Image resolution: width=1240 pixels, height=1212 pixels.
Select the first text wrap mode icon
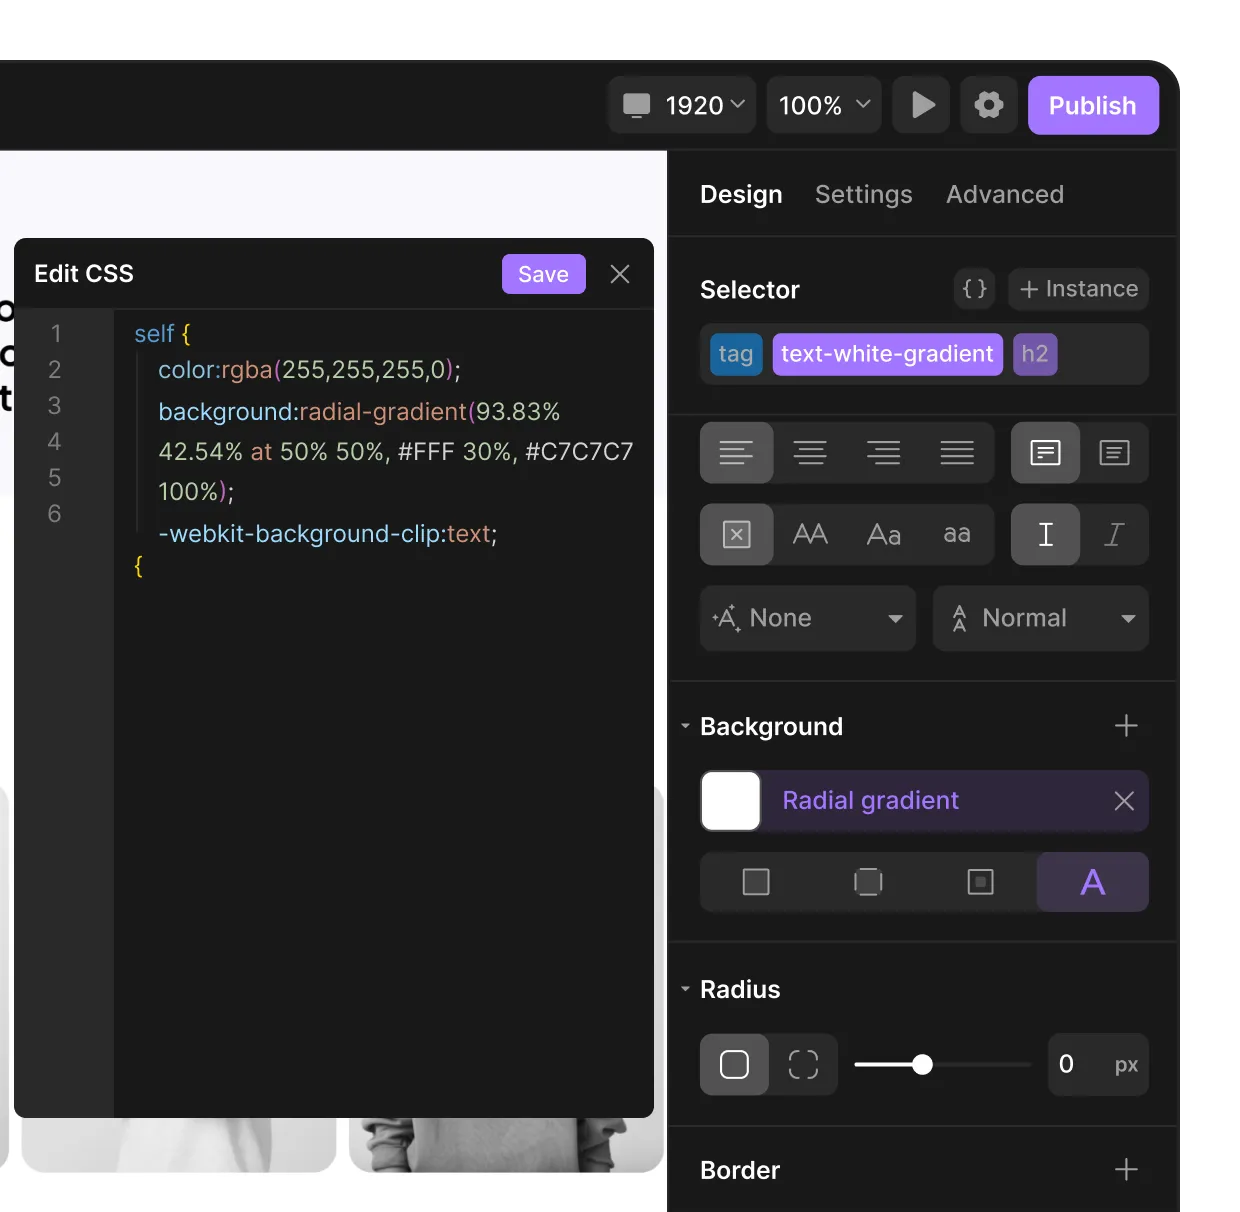1045,453
